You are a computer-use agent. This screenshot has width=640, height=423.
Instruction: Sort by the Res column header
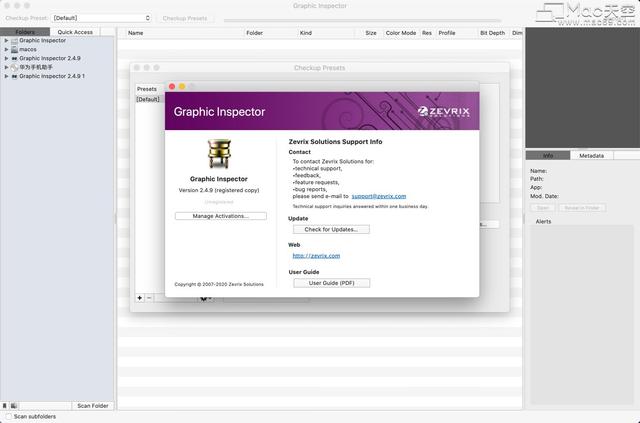427,33
